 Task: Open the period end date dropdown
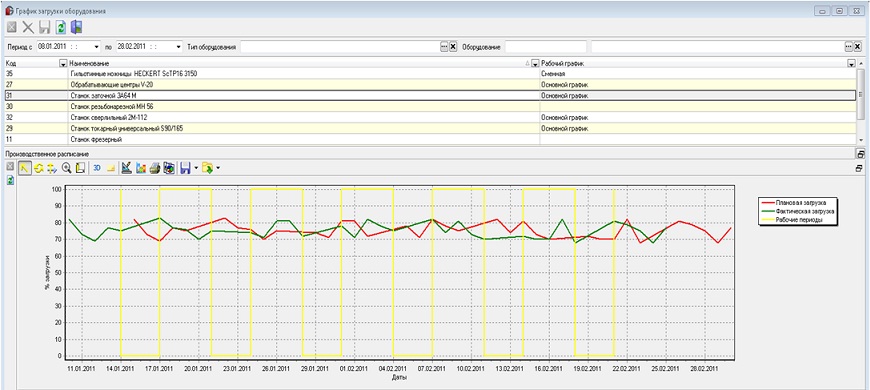click(178, 47)
